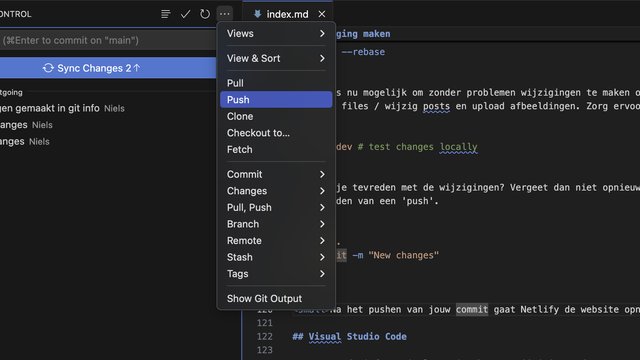This screenshot has width=640, height=360.
Task: Choose Pull from the menu
Action: pyautogui.click(x=276, y=83)
